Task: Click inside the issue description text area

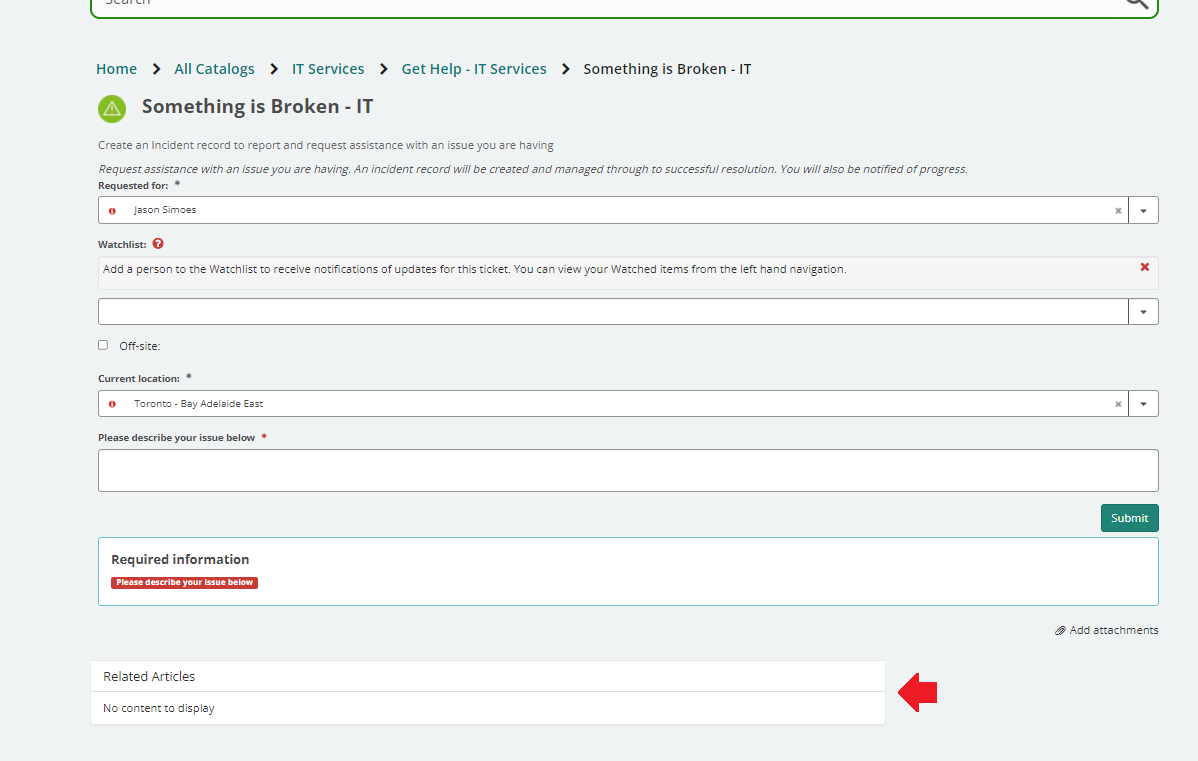Action: pyautogui.click(x=628, y=470)
